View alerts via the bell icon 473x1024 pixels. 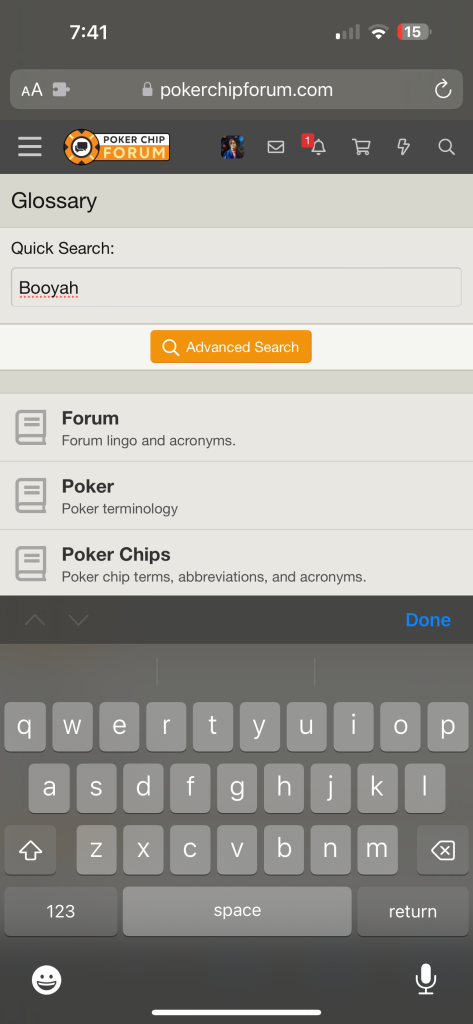point(318,148)
